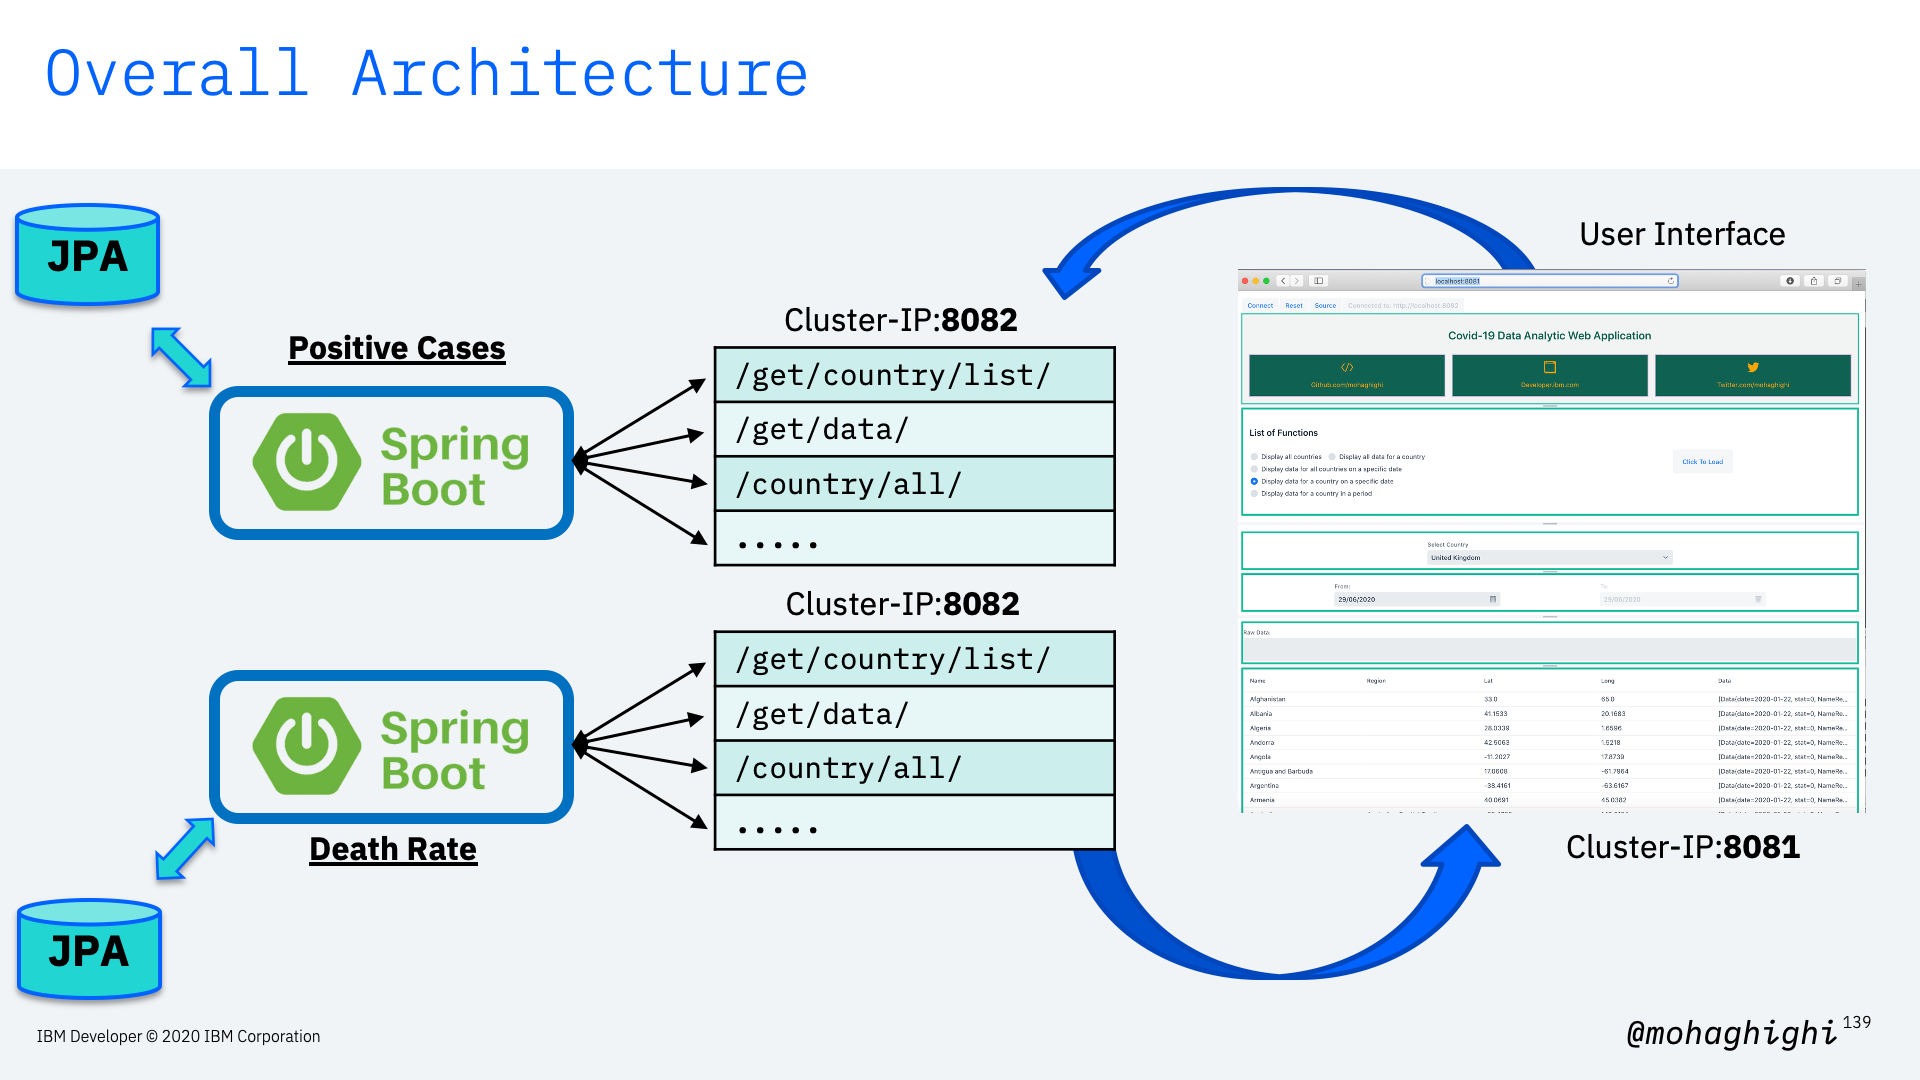Click the Death Rate Spring Boot box

click(x=391, y=747)
